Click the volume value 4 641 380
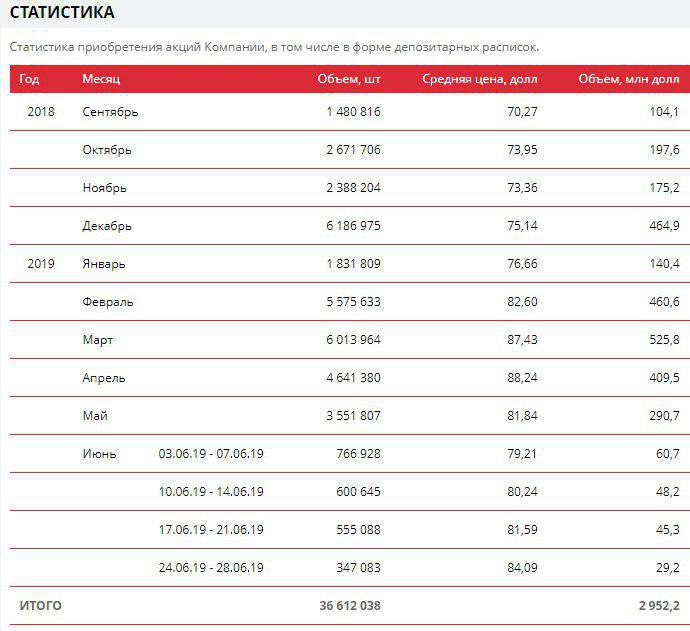The image size is (690, 631). [x=354, y=378]
